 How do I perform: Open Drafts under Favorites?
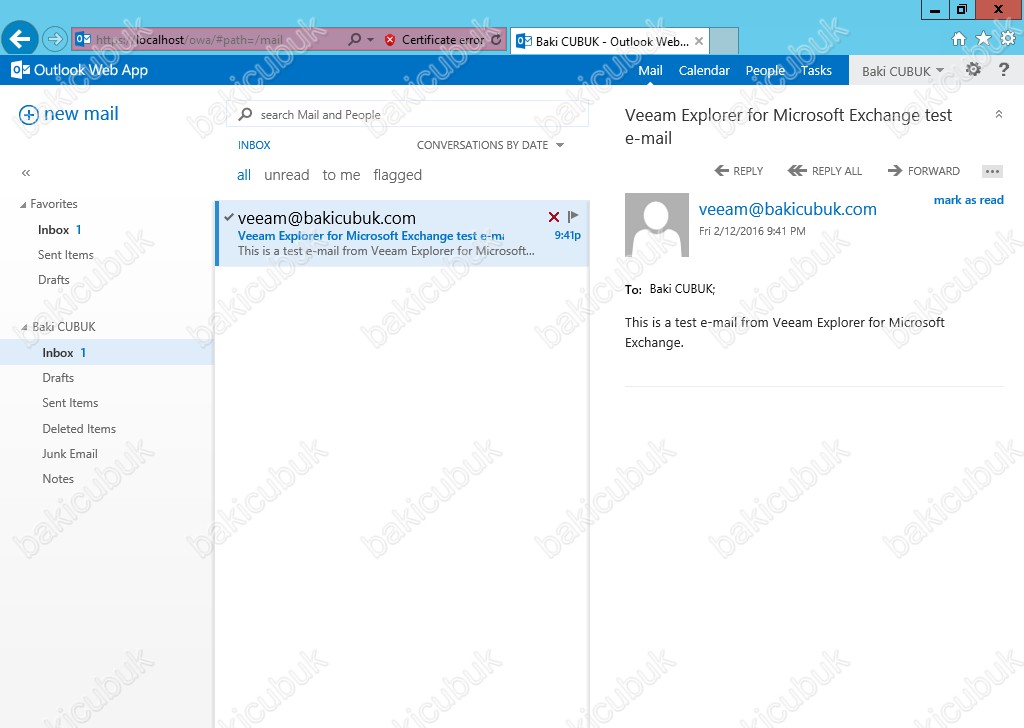54,279
